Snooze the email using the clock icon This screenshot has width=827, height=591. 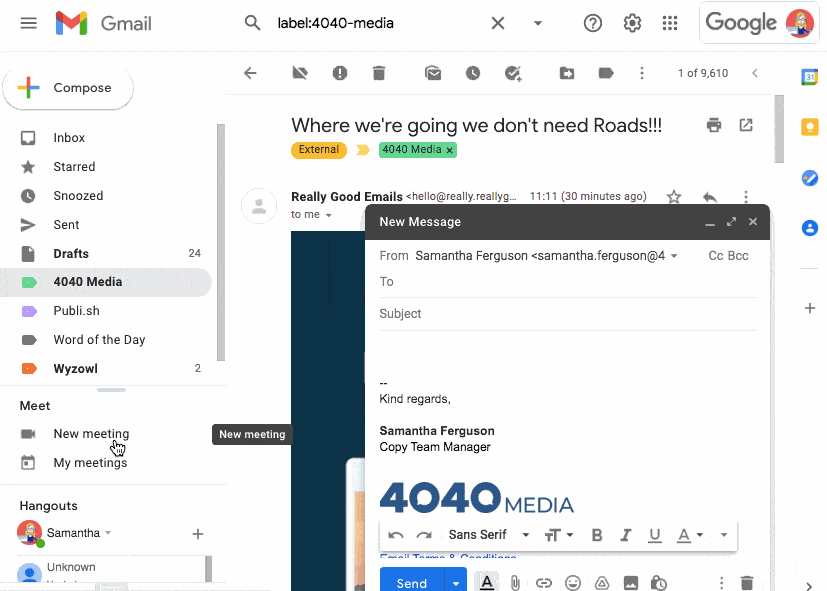click(473, 73)
